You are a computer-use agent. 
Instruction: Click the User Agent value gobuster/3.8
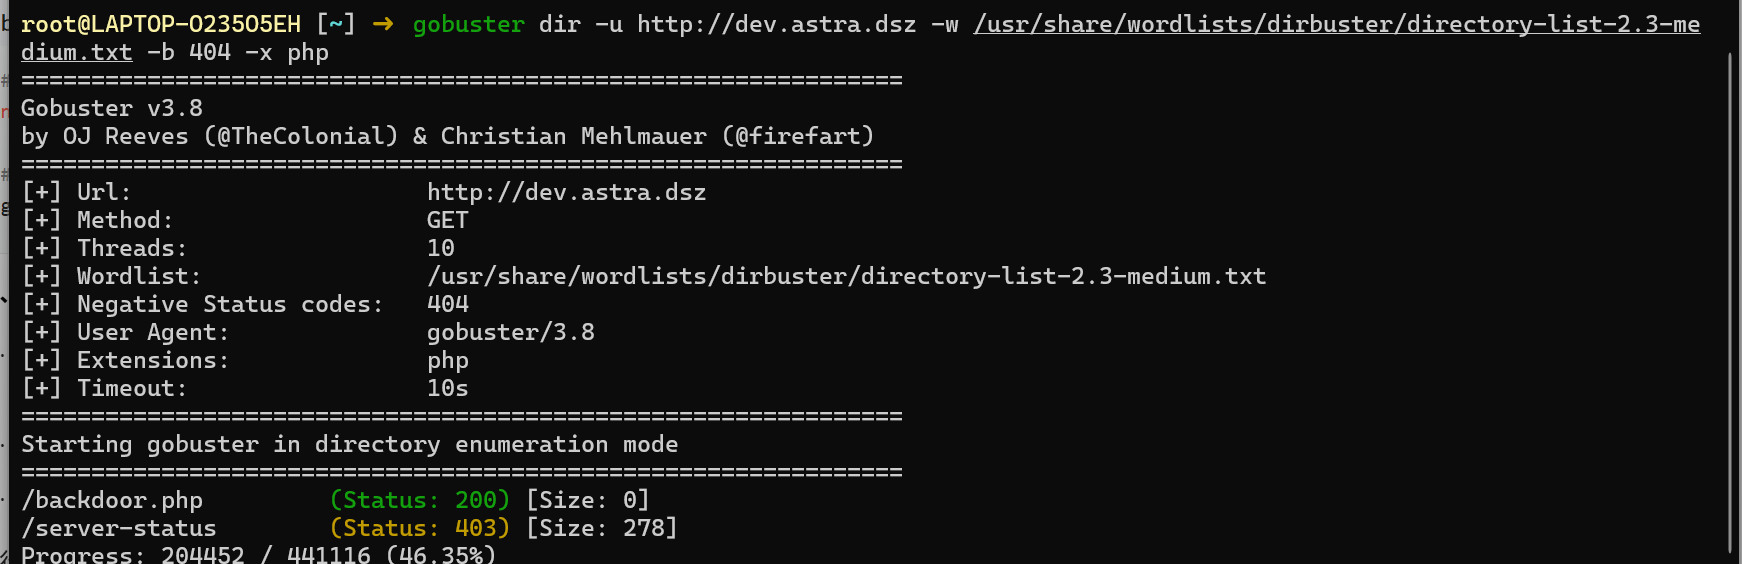point(510,332)
